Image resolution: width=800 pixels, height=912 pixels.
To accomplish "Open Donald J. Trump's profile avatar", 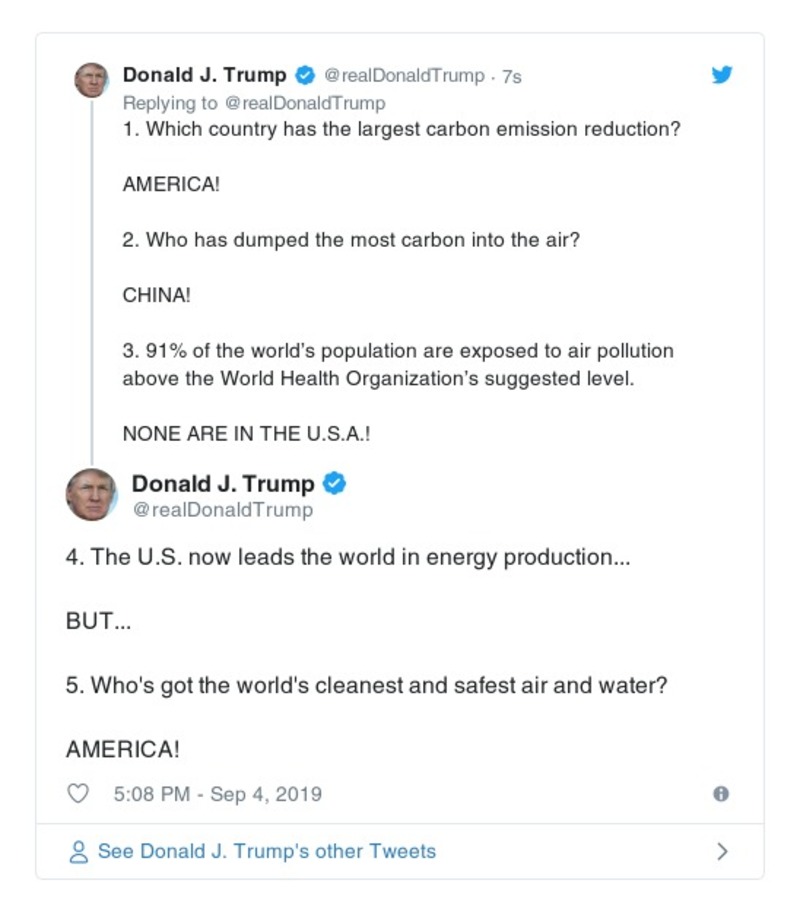I will pos(91,79).
